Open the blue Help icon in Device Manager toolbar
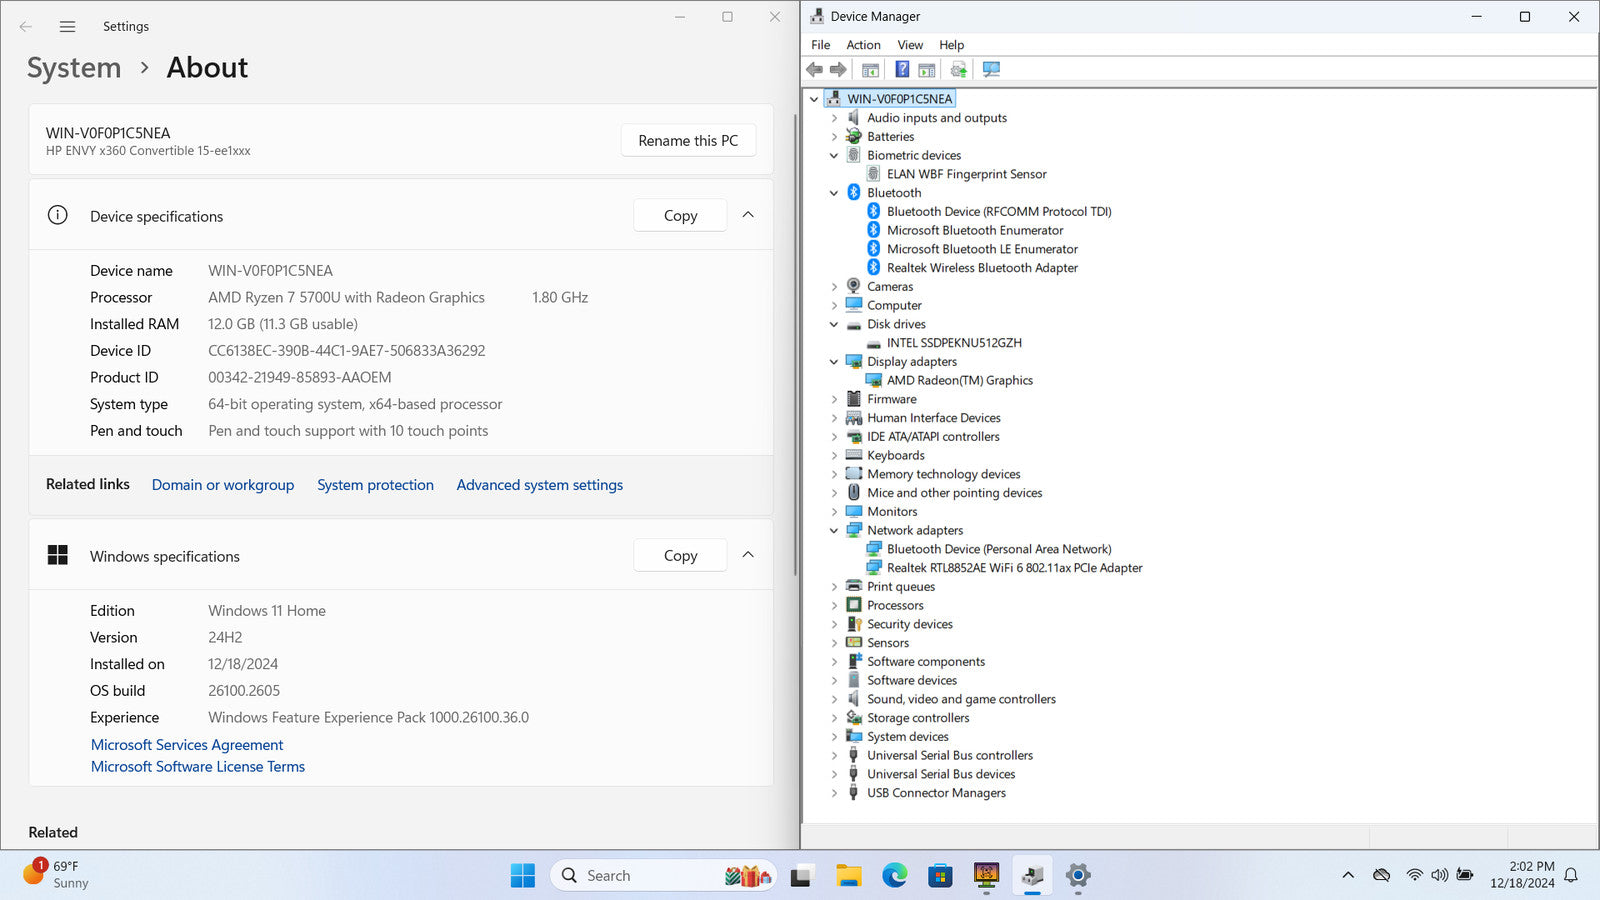This screenshot has height=900, width=1600. click(902, 69)
